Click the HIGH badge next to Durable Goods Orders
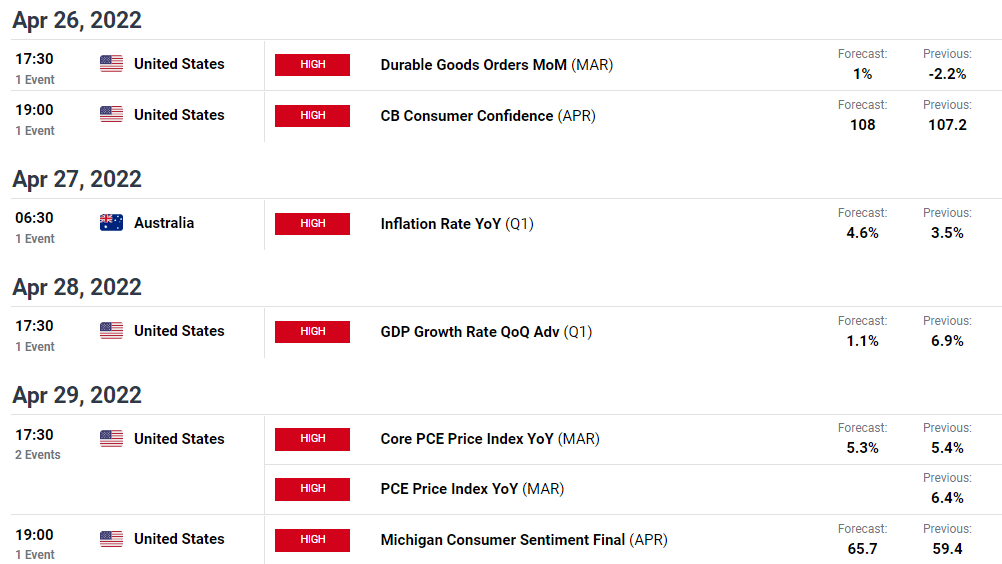This screenshot has width=1002, height=564. coord(312,65)
